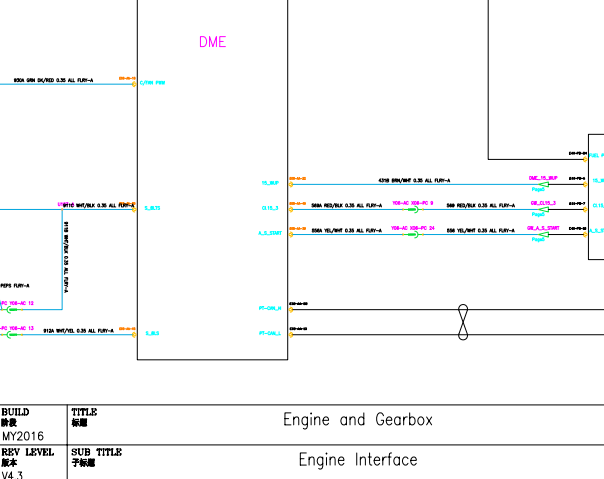
Task: Click the GB_A_S_START off-page reference label
Action: [x=543, y=228]
